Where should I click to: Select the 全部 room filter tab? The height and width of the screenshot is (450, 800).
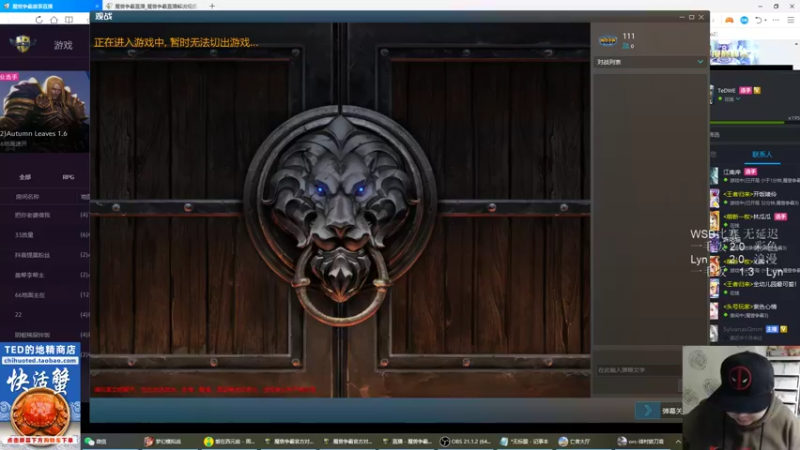tap(25, 177)
